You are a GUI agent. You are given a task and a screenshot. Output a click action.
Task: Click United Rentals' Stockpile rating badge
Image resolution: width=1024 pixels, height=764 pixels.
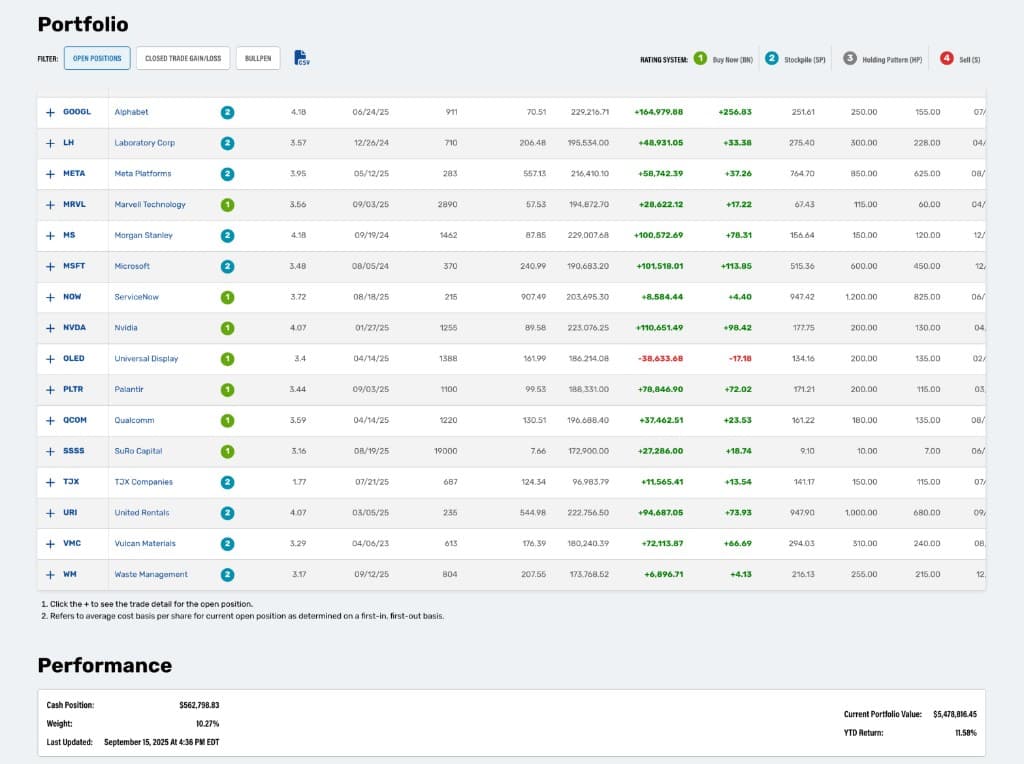[x=227, y=513]
